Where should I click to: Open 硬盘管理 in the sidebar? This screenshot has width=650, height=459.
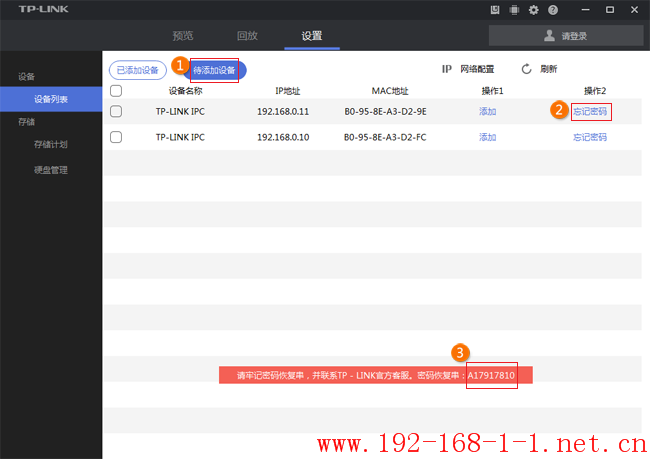51,170
